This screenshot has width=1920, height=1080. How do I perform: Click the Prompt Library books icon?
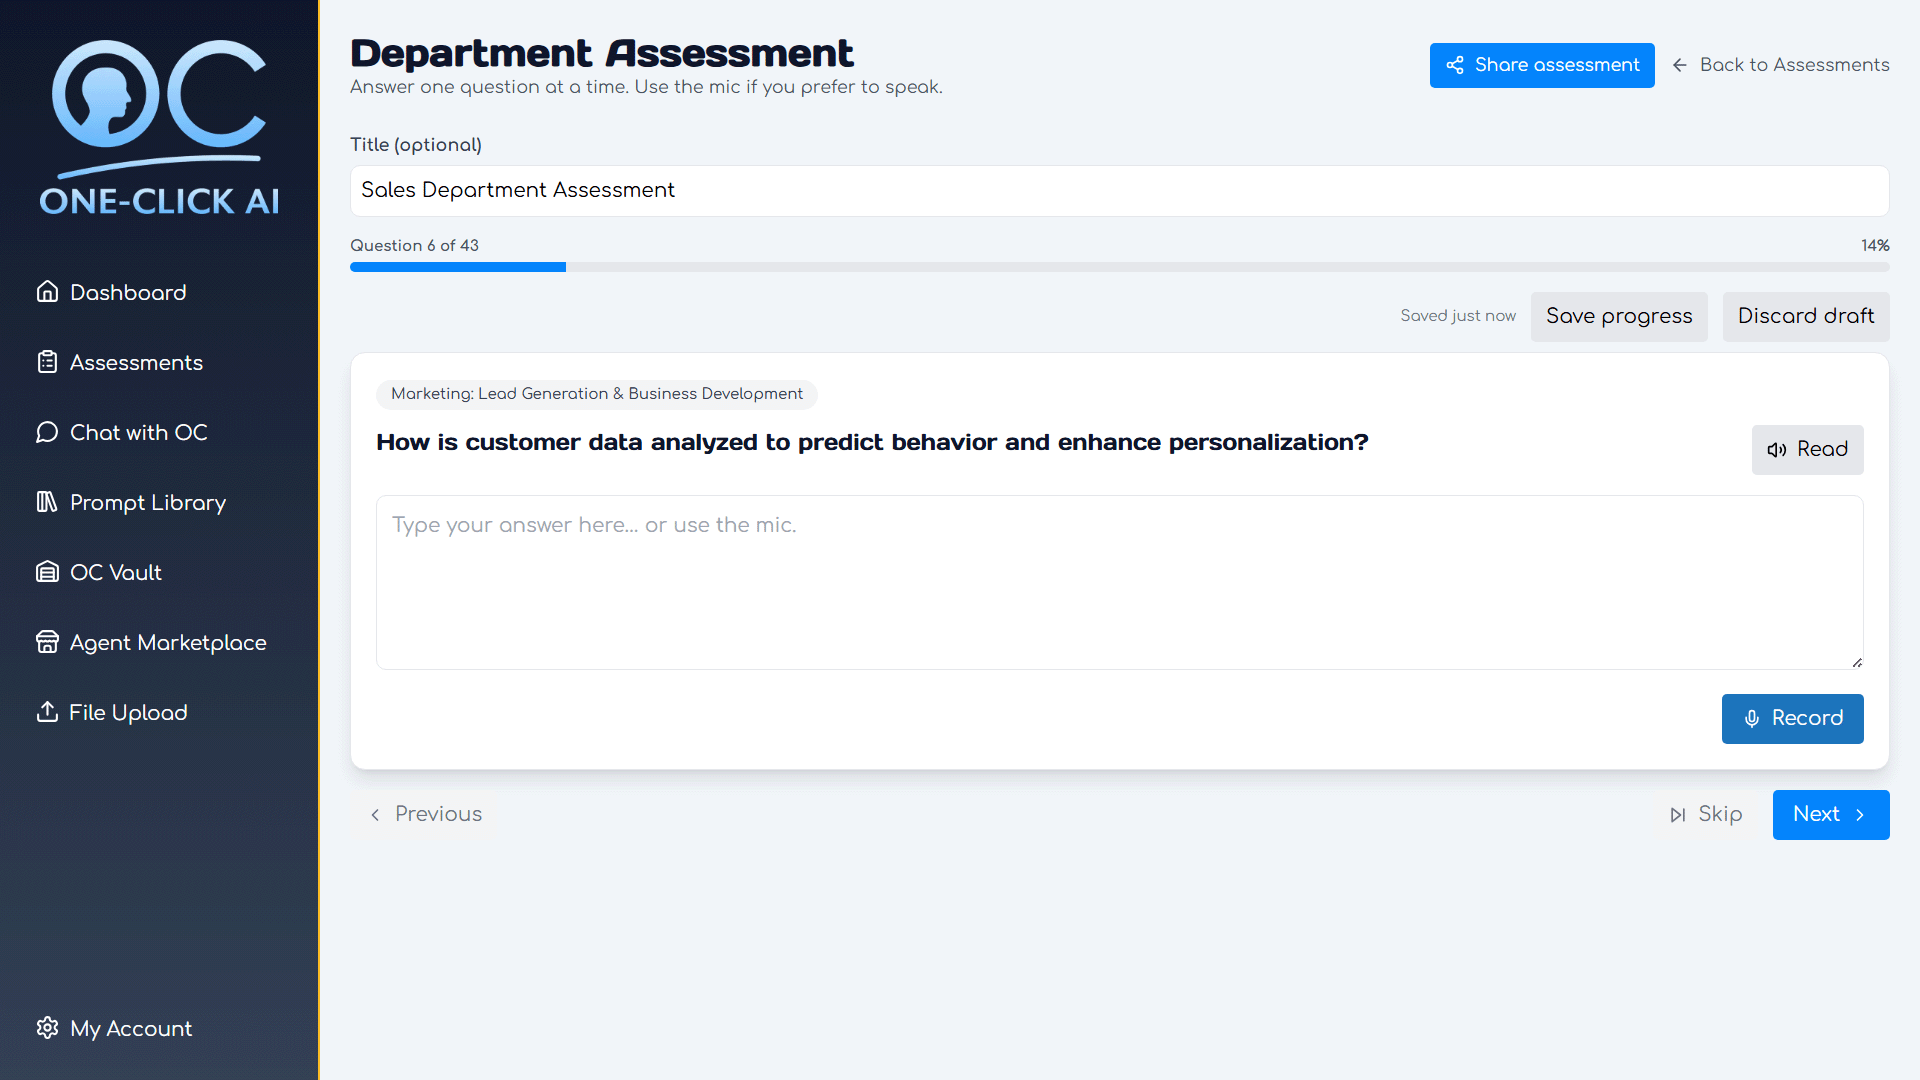point(47,502)
